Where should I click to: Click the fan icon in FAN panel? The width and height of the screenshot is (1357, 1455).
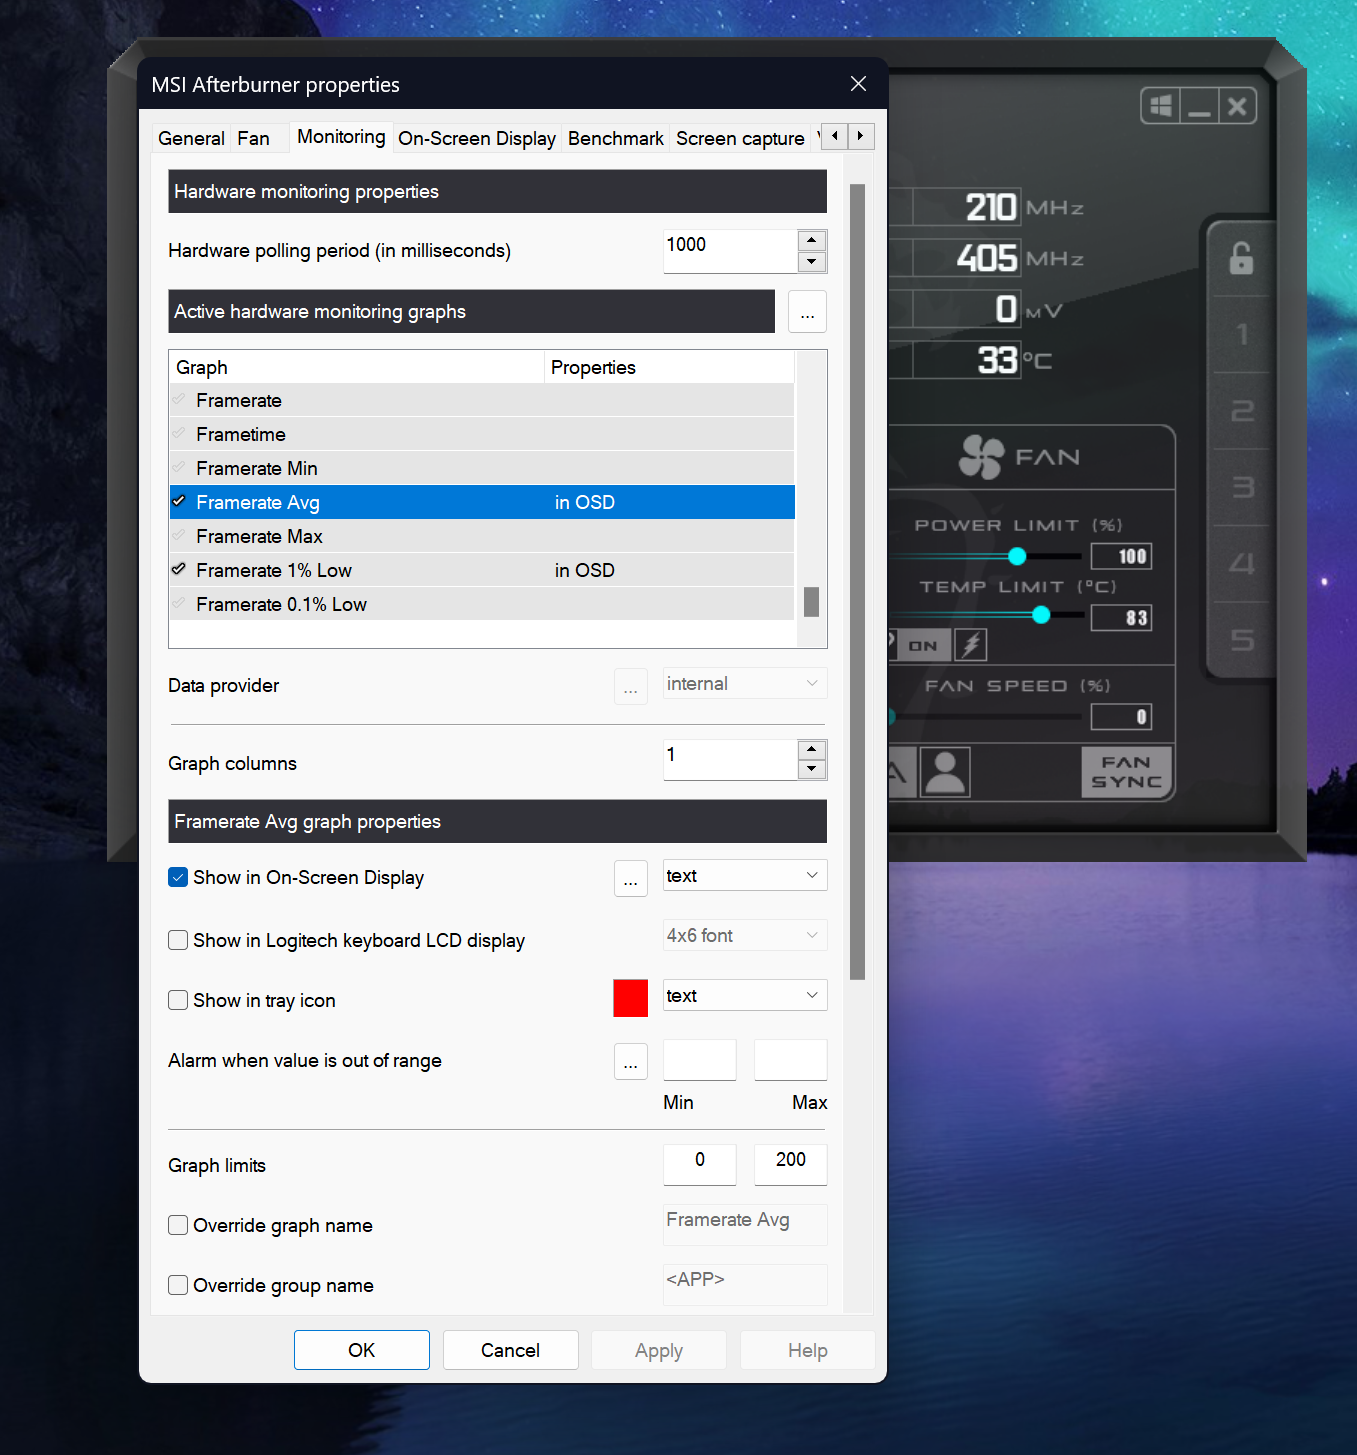click(x=981, y=457)
